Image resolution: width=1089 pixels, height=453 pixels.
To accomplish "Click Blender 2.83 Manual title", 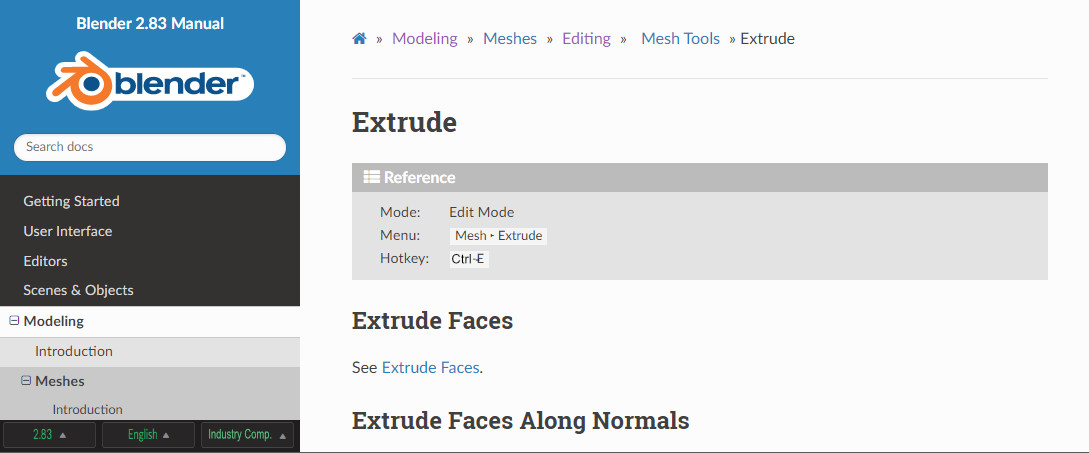I will coord(150,24).
